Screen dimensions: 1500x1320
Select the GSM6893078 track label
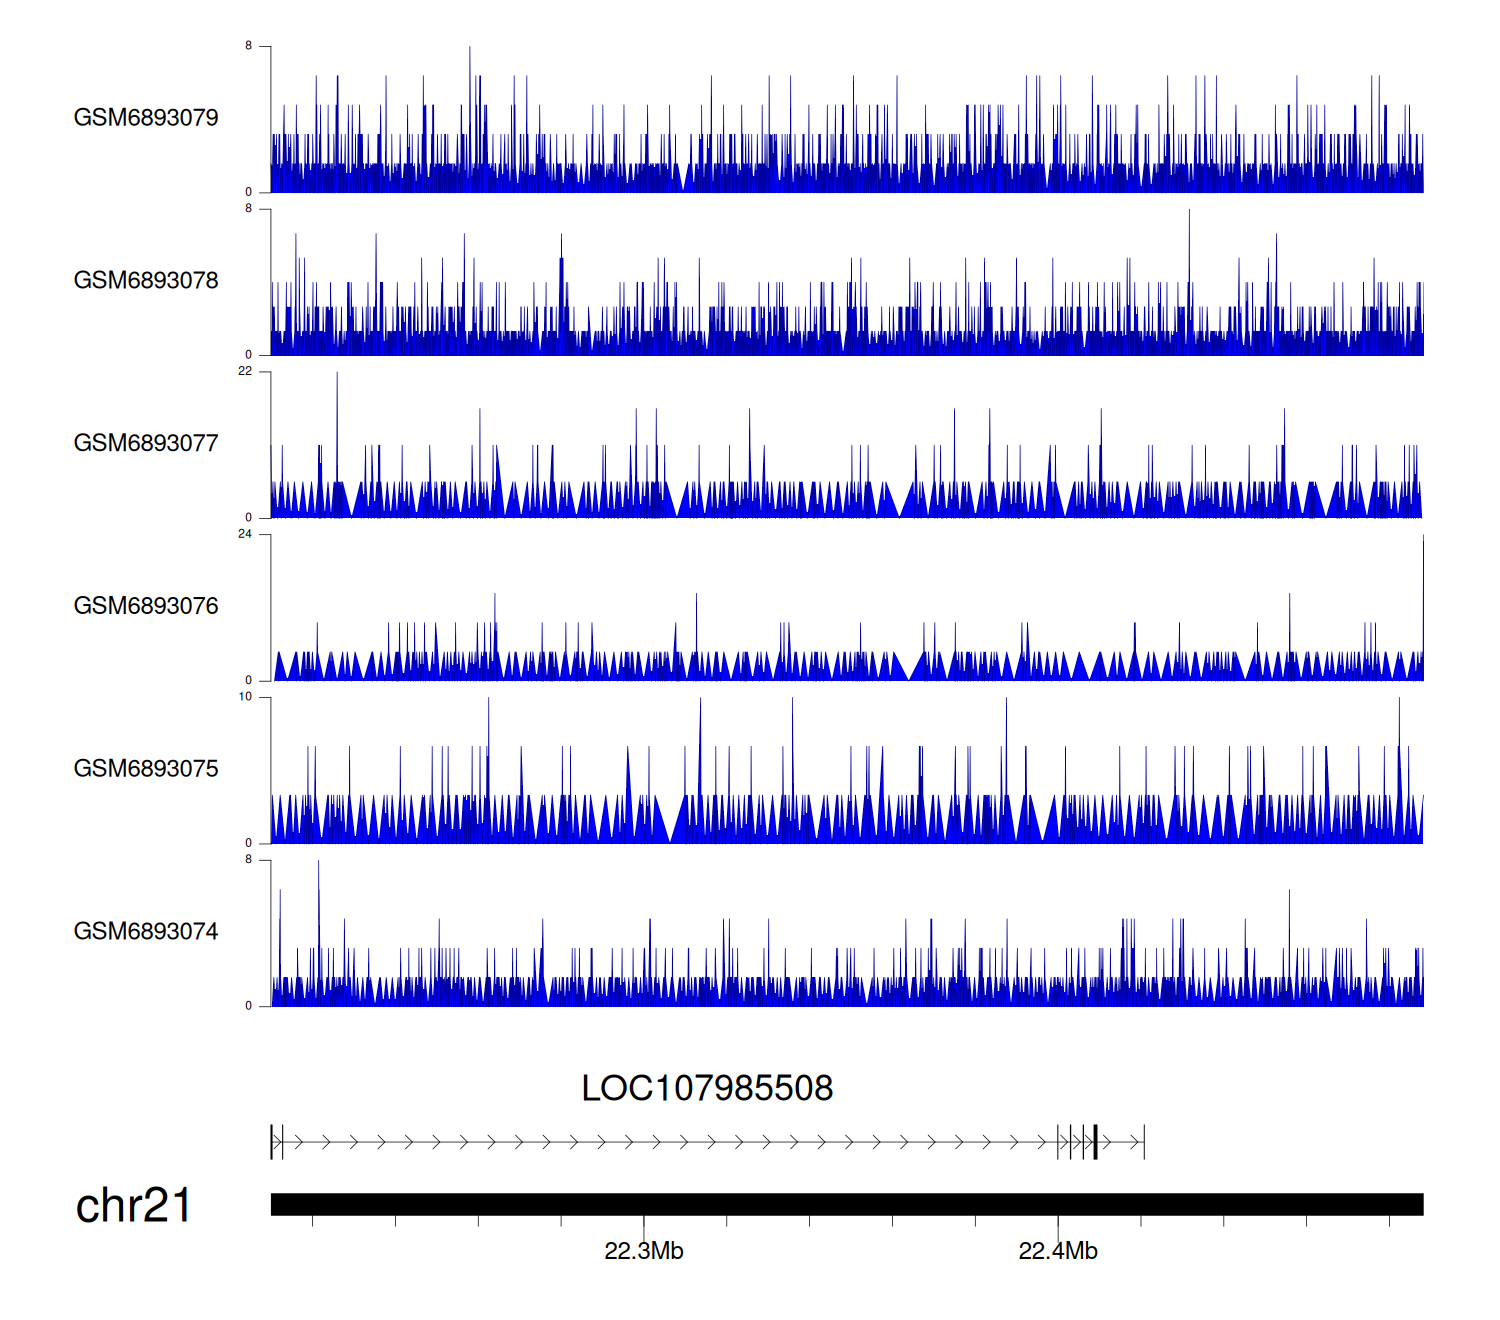click(146, 281)
